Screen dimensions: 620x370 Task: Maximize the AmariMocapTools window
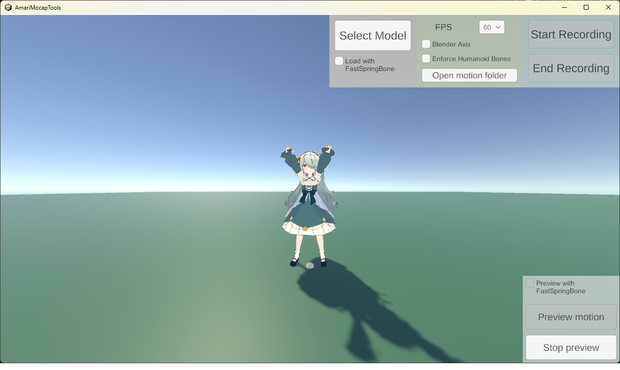[586, 8]
